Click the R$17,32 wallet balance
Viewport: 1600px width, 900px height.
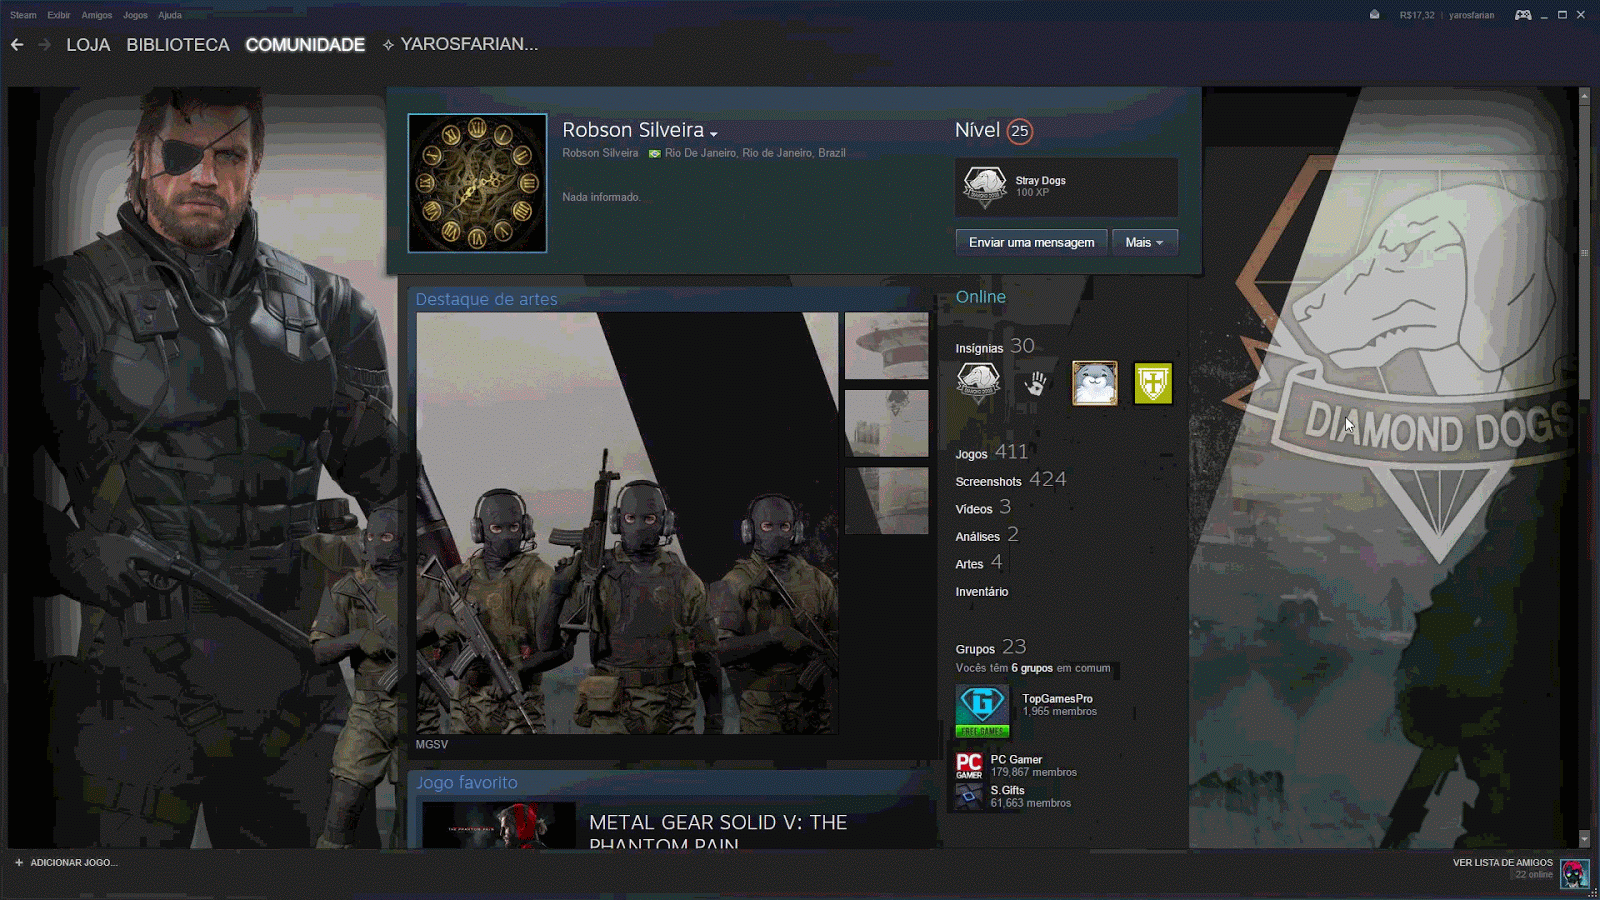tap(1417, 15)
